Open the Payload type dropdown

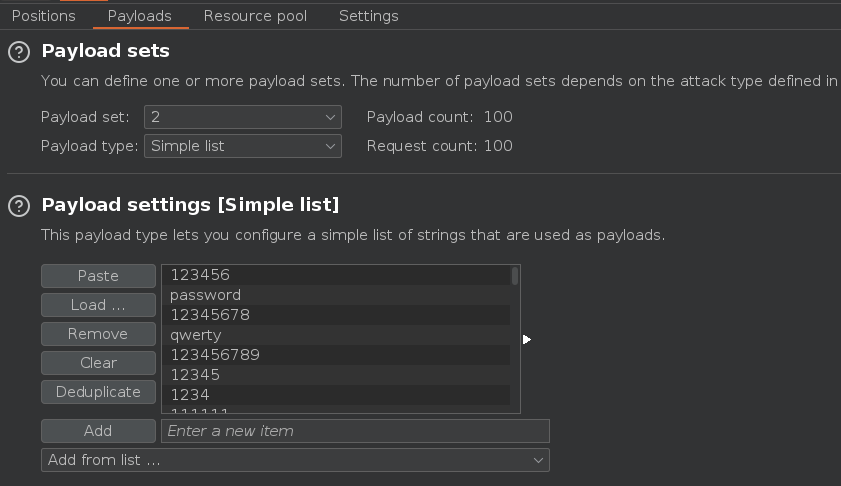pos(243,146)
